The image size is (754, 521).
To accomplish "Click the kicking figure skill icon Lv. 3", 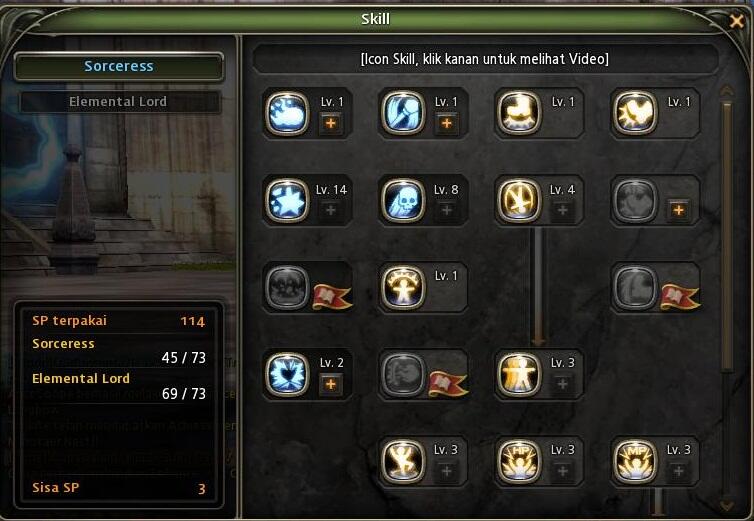I will coord(403,461).
